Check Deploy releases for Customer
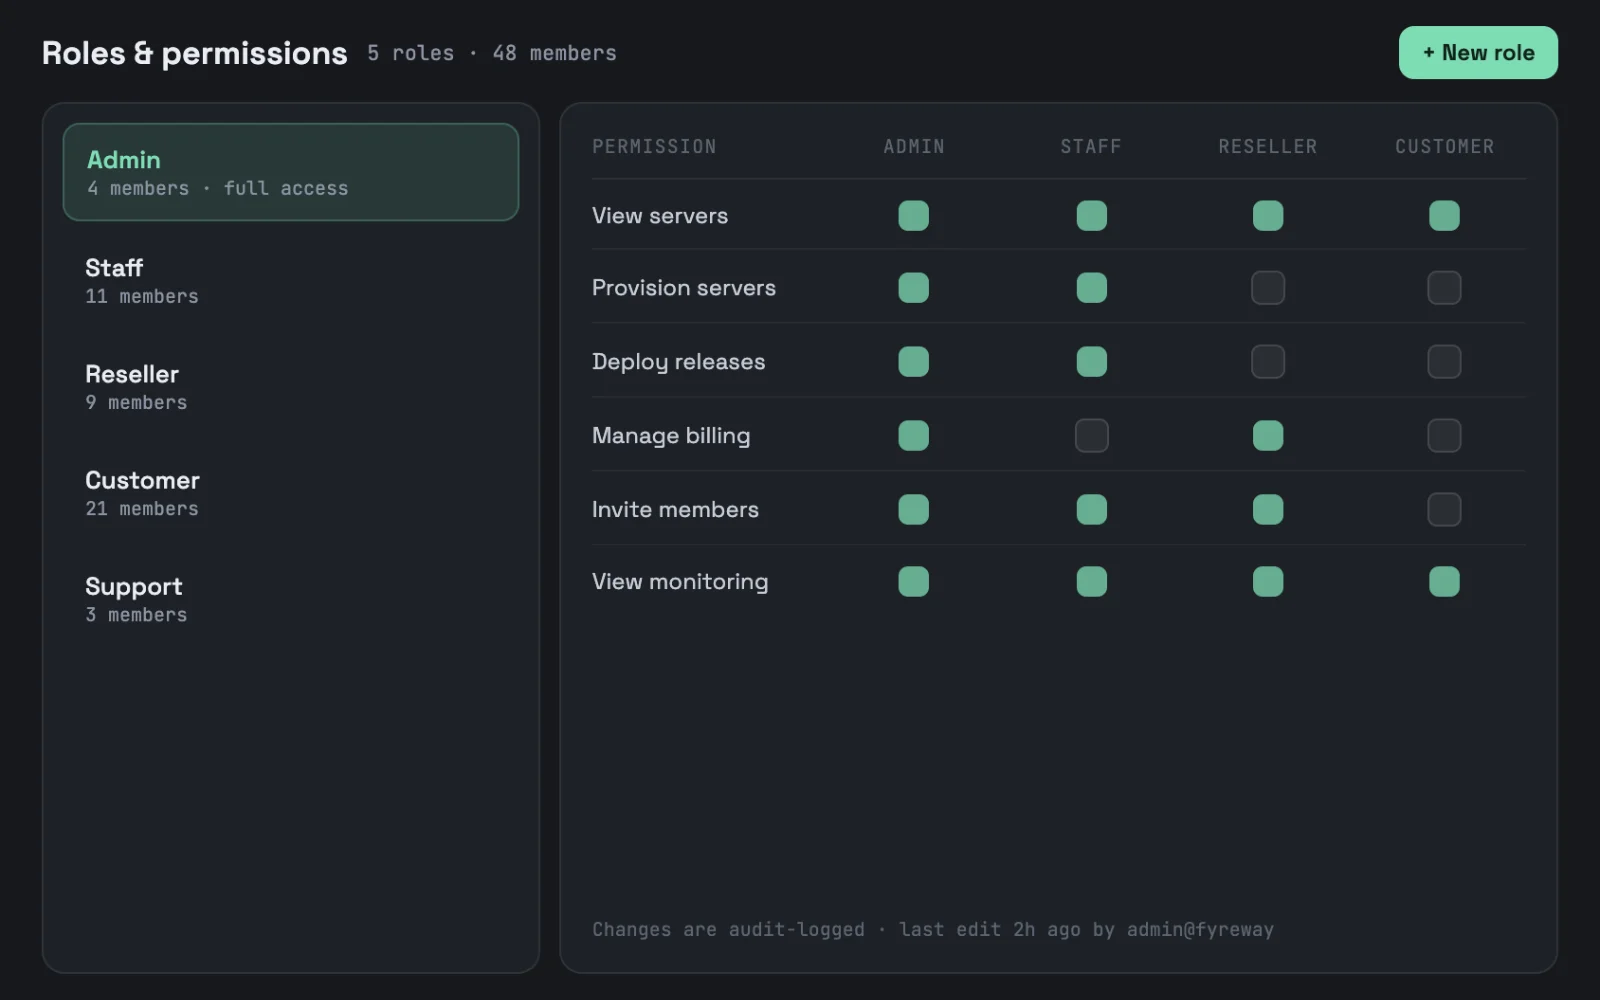1600x1000 pixels. click(1444, 362)
